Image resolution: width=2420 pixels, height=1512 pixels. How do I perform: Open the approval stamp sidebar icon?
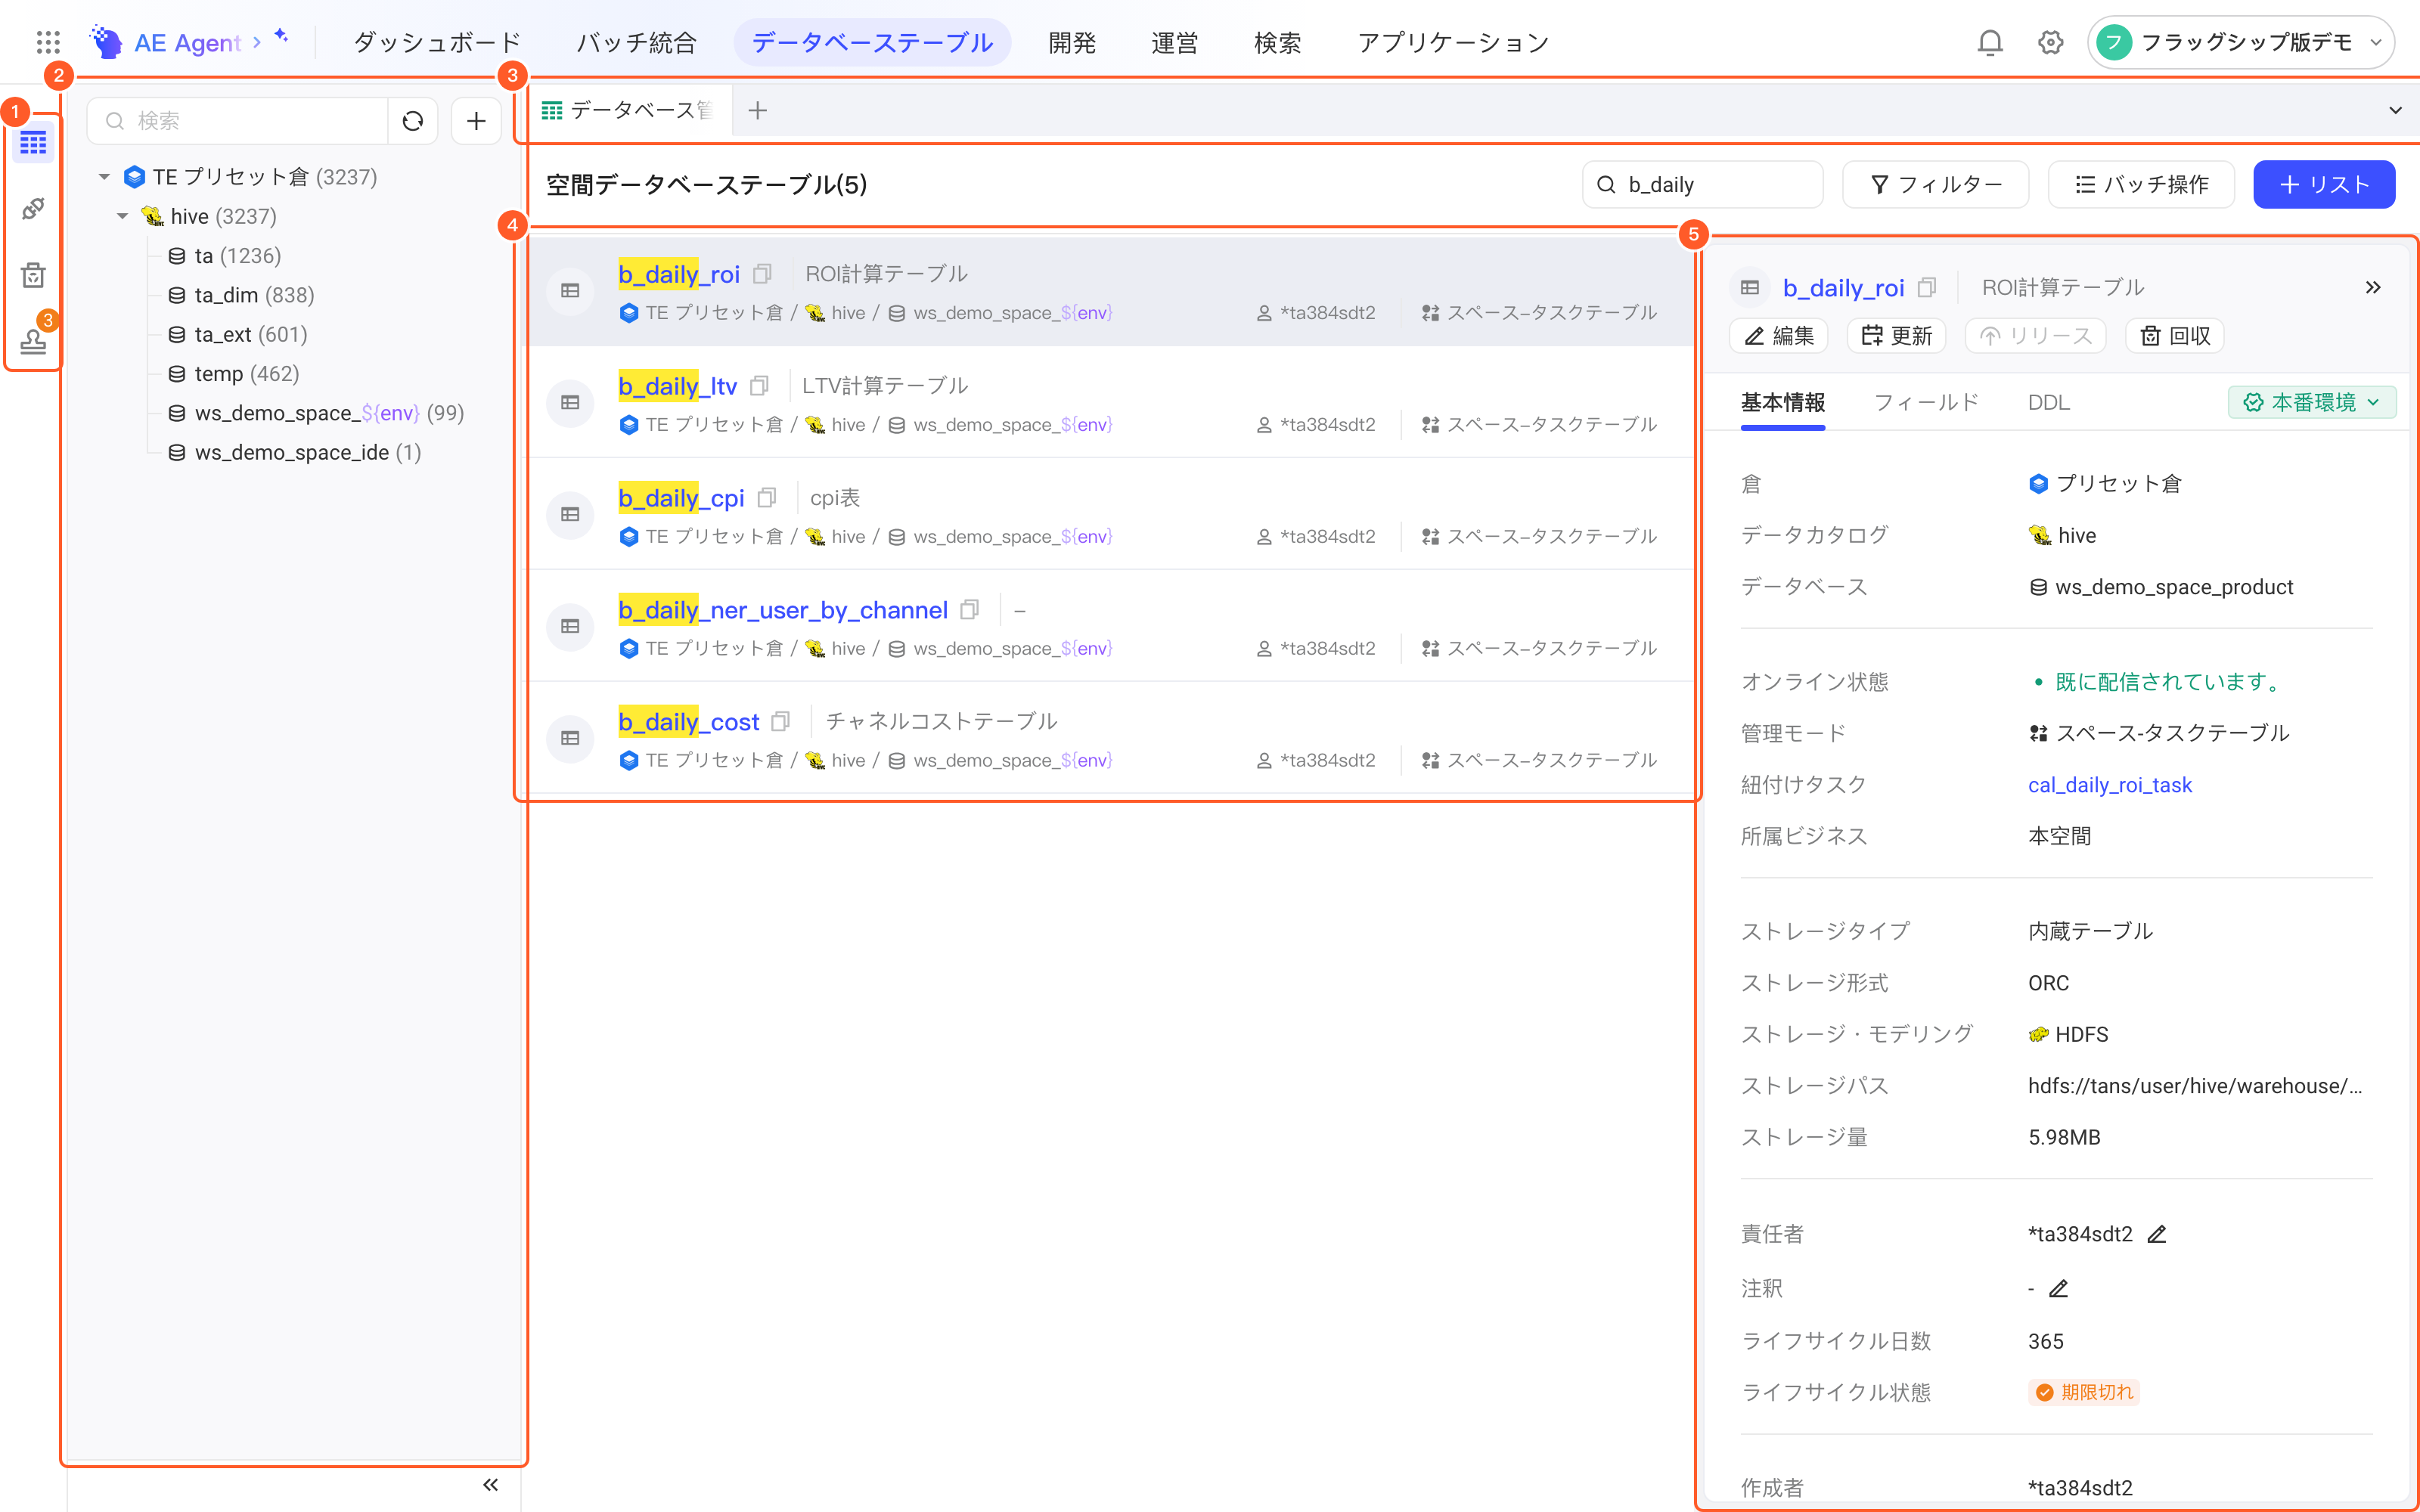(33, 341)
